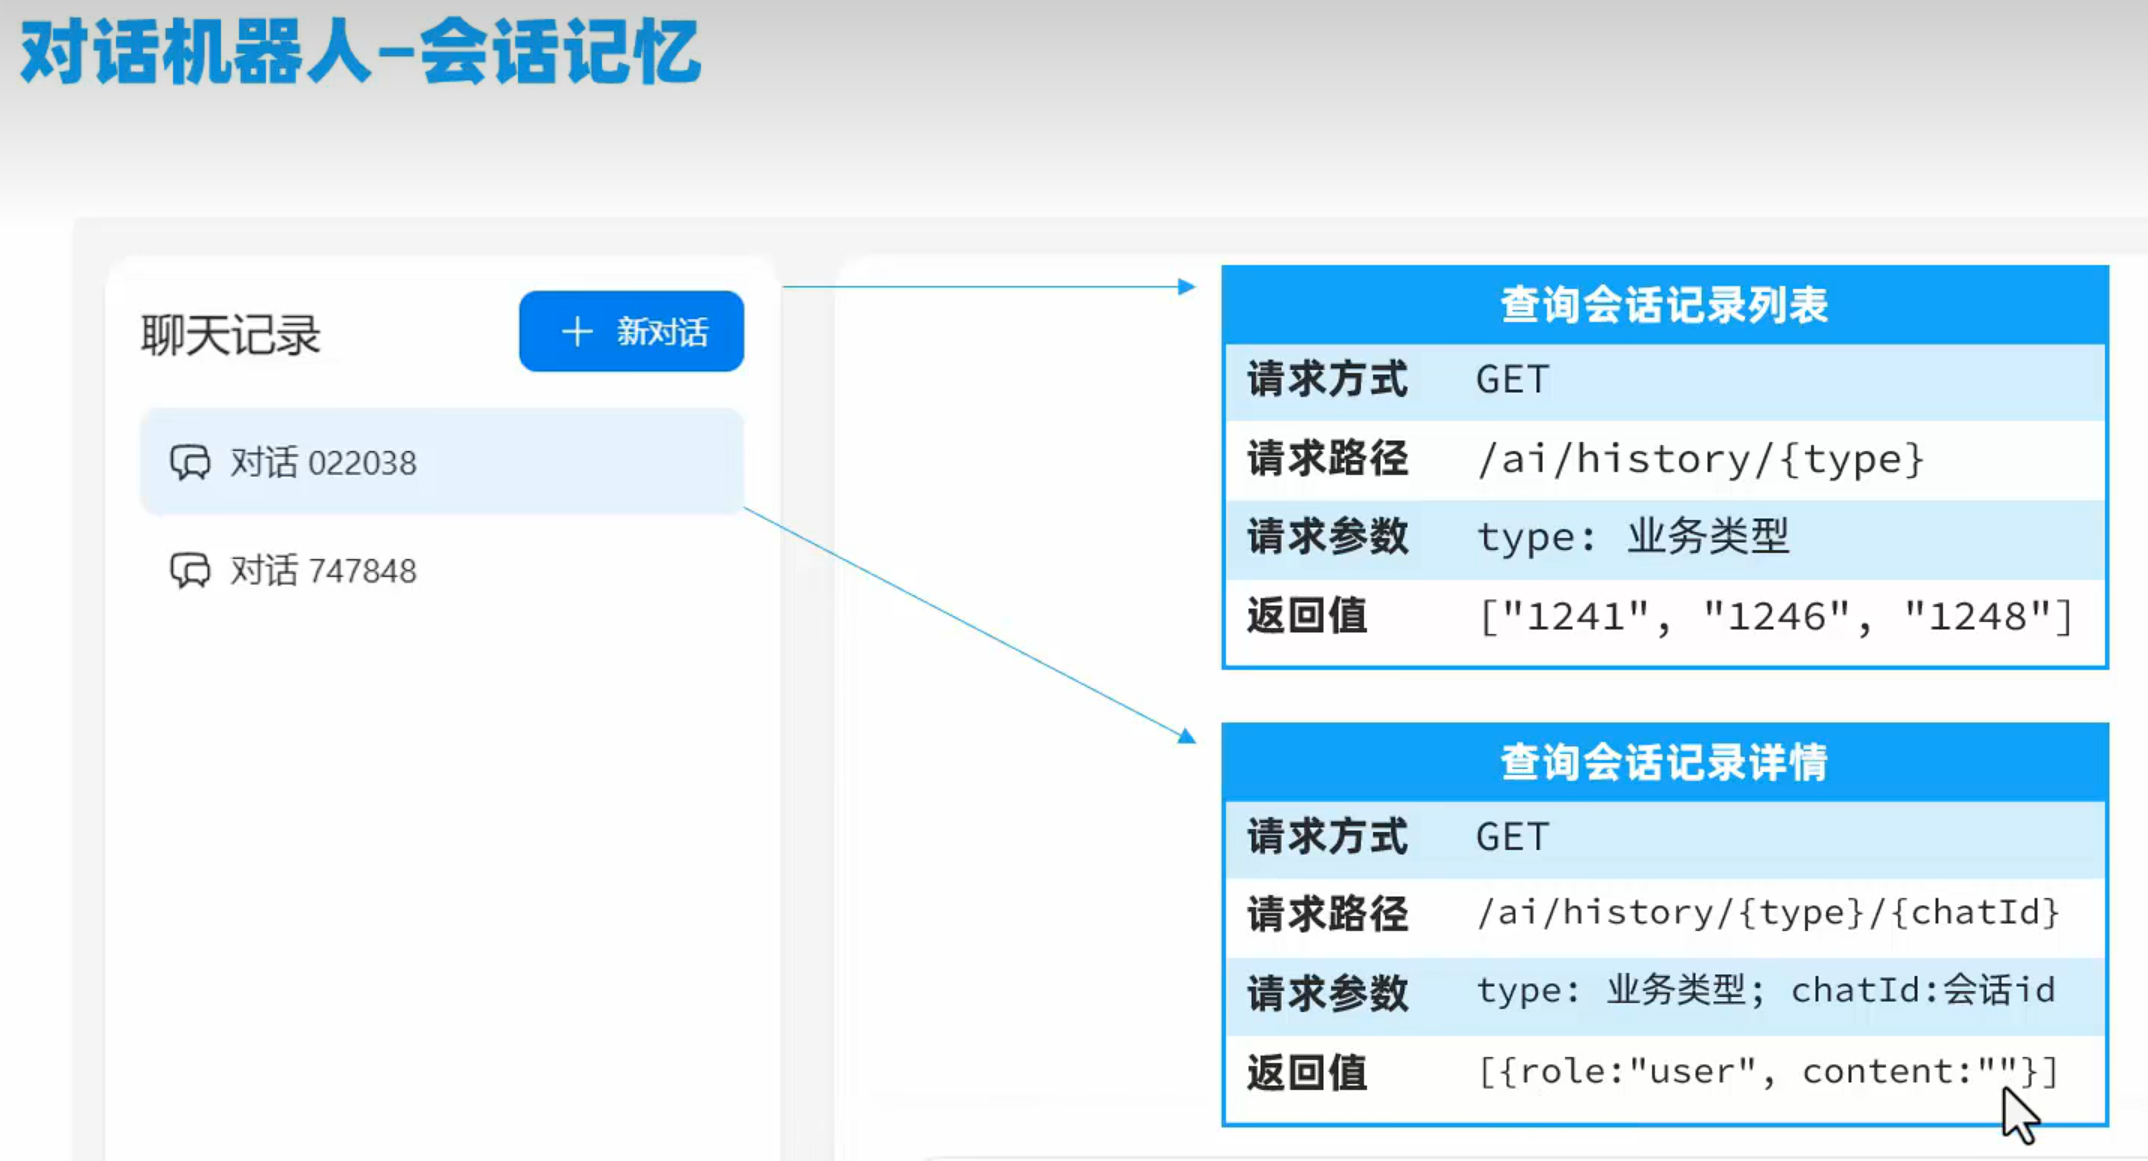Screen dimensions: 2148x1161
Task: Click chat bubble icon beside 对话 747848
Action: pyautogui.click(x=190, y=571)
